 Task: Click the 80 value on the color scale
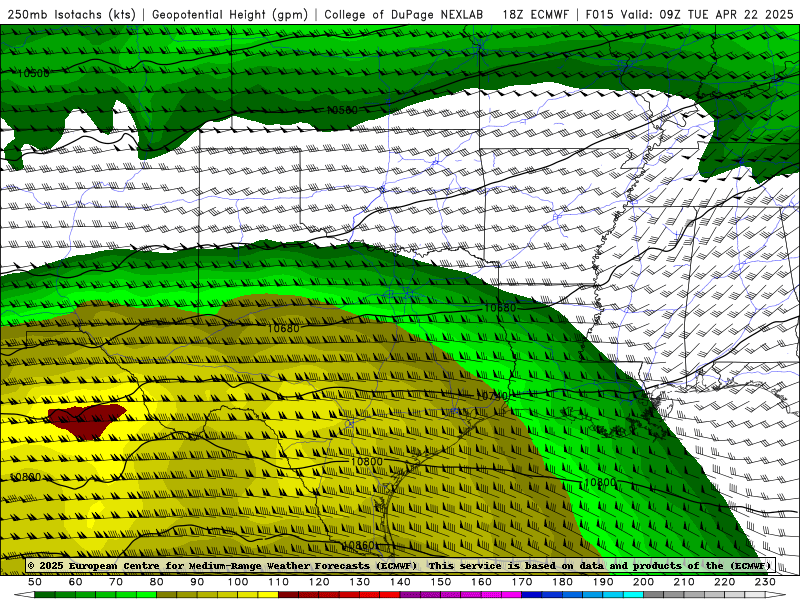(x=157, y=582)
